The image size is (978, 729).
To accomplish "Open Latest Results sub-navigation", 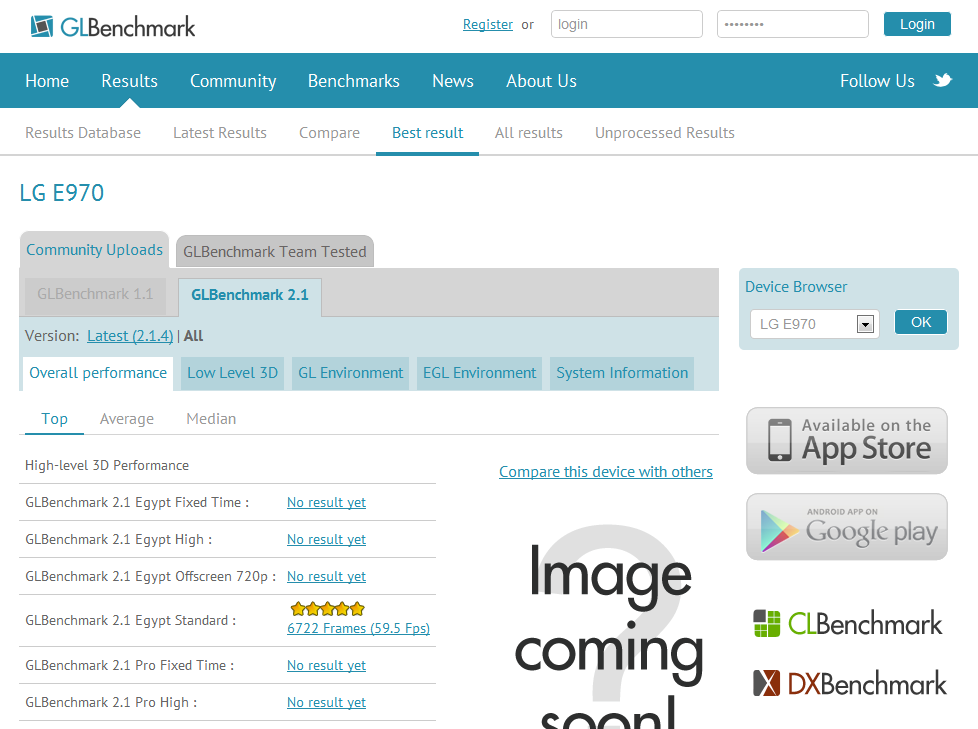I will 220,133.
